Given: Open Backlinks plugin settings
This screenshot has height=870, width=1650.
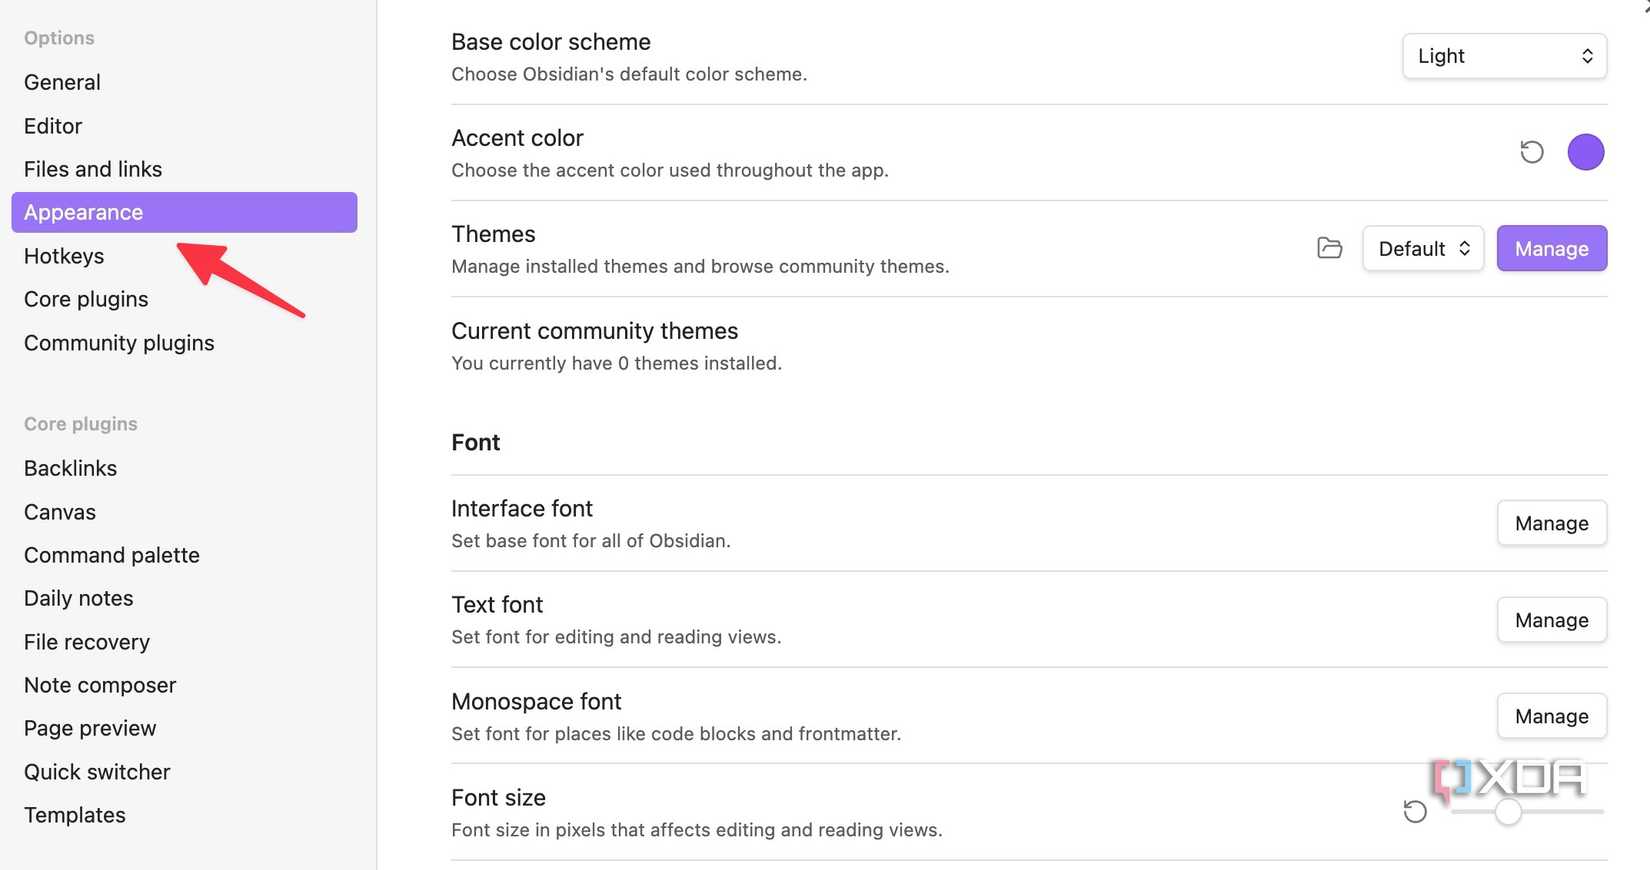Looking at the screenshot, I should [x=70, y=468].
